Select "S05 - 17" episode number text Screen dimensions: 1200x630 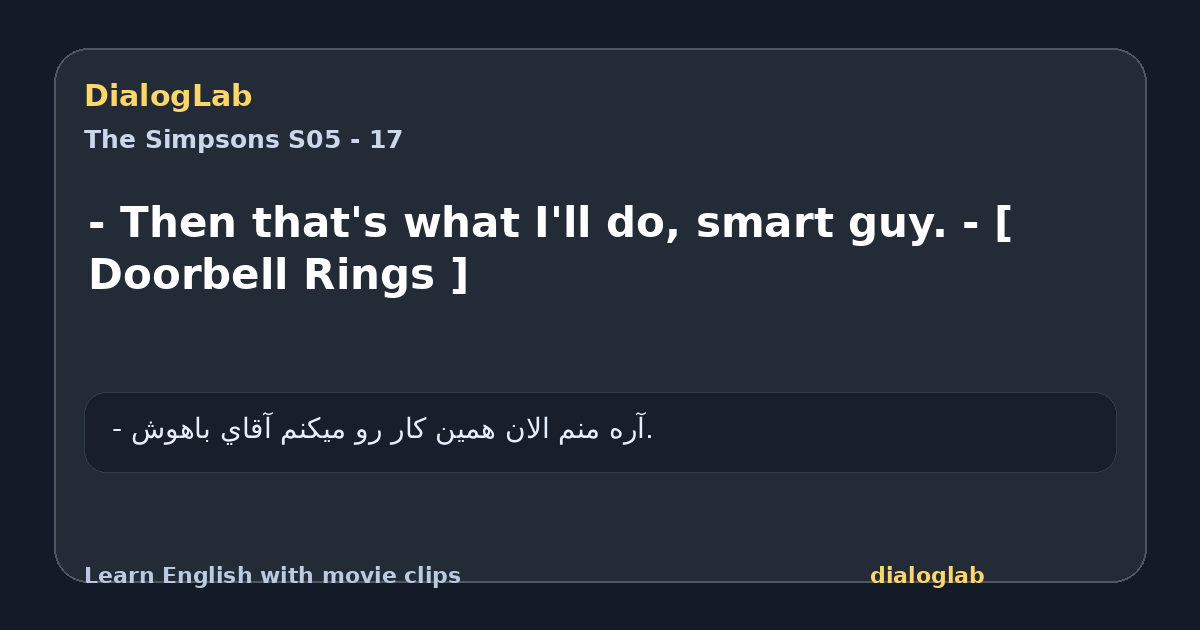click(x=345, y=140)
